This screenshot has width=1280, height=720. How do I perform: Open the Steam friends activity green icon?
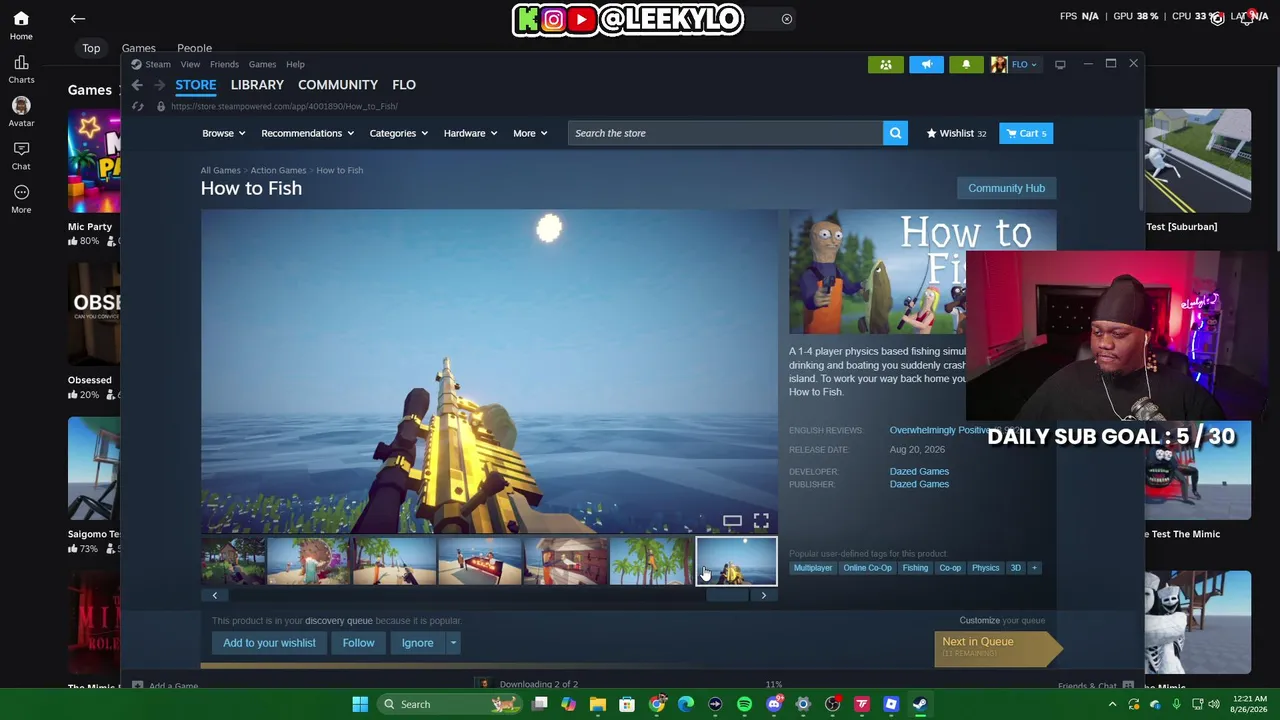tap(886, 65)
